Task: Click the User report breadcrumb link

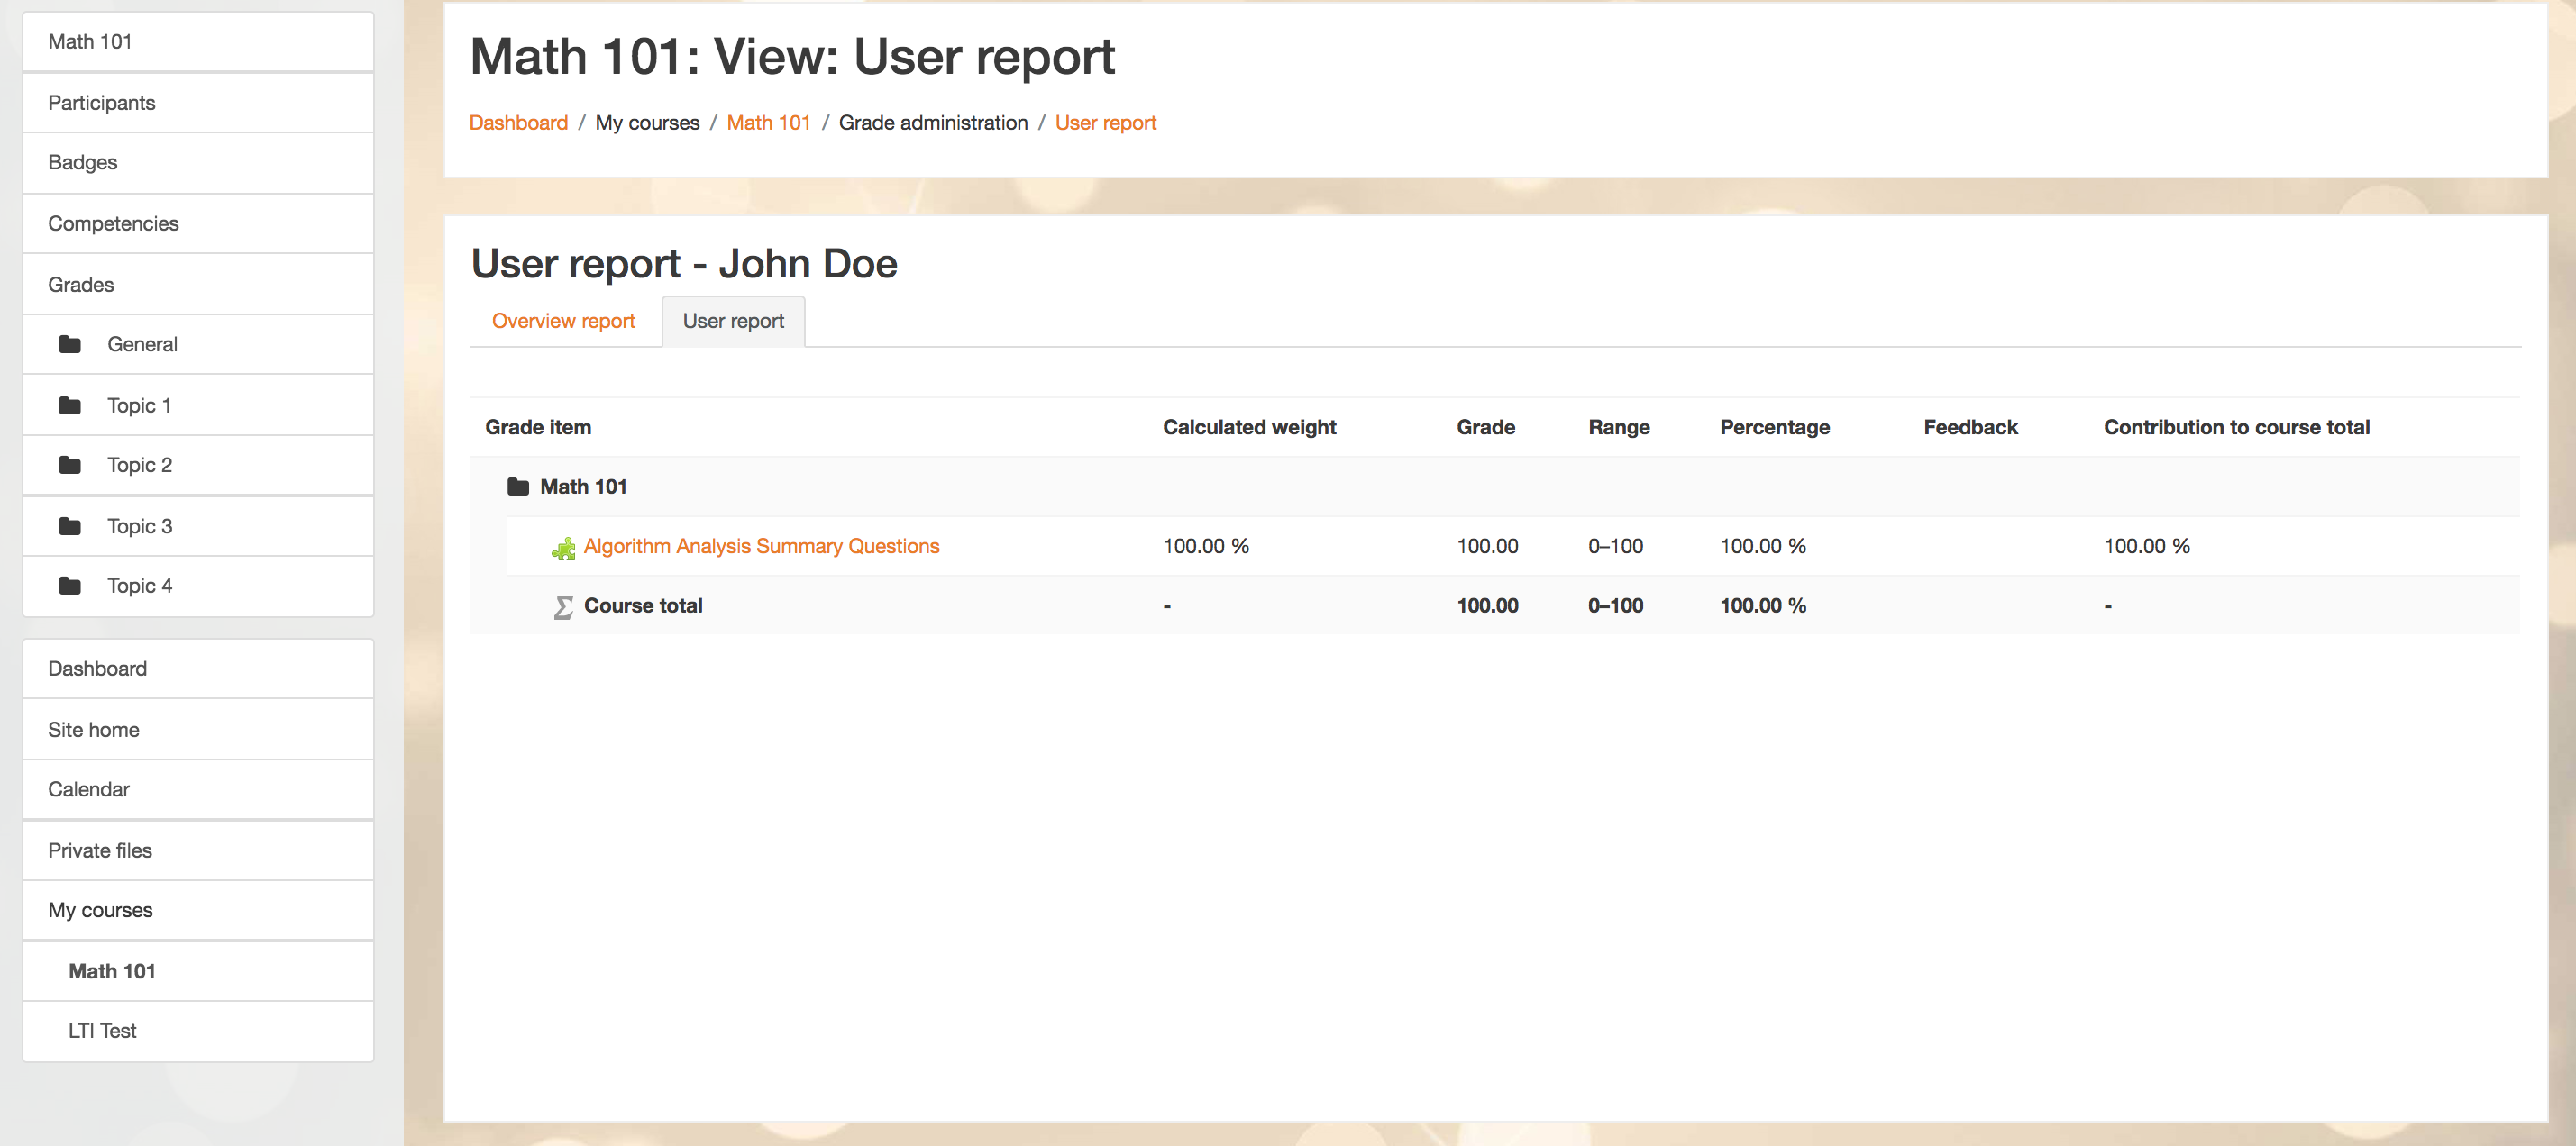Action: point(1105,122)
